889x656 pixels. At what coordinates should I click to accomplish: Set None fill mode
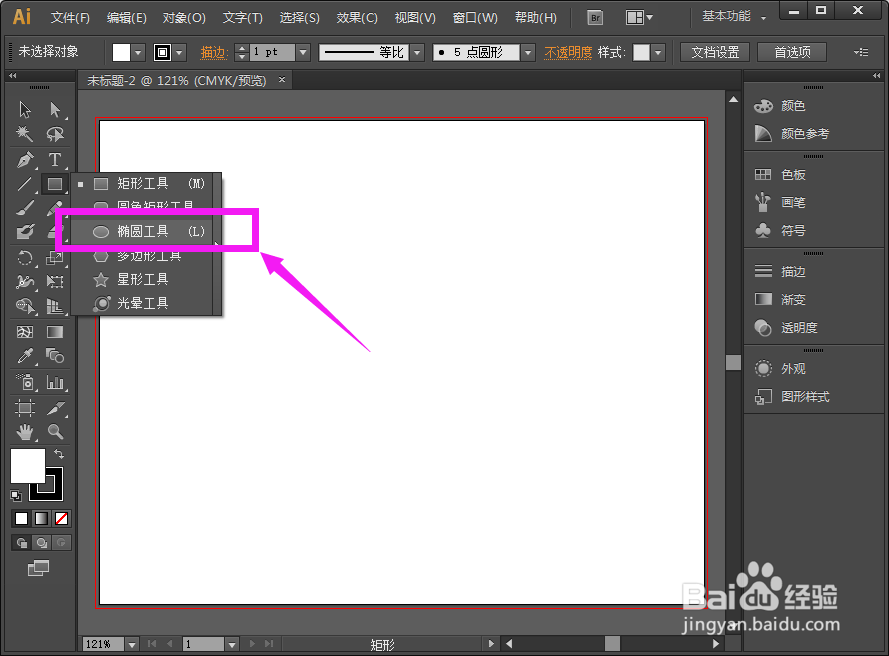click(x=61, y=518)
